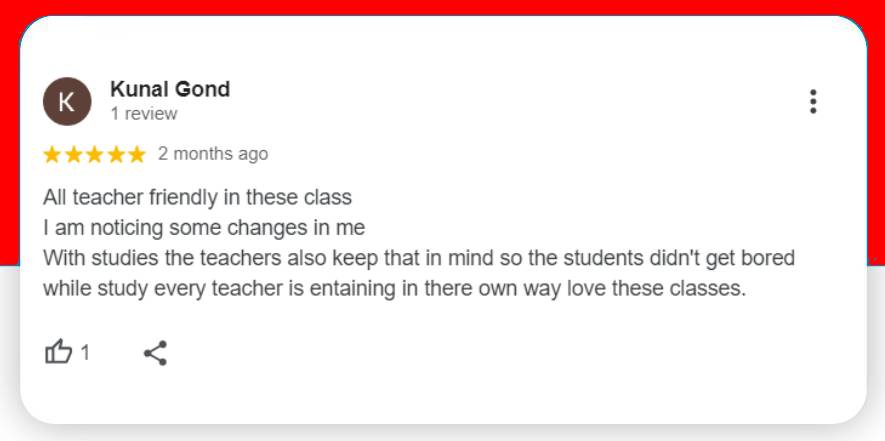The width and height of the screenshot is (885, 441).
Task: Click the second yellow star
Action: [x=73, y=154]
